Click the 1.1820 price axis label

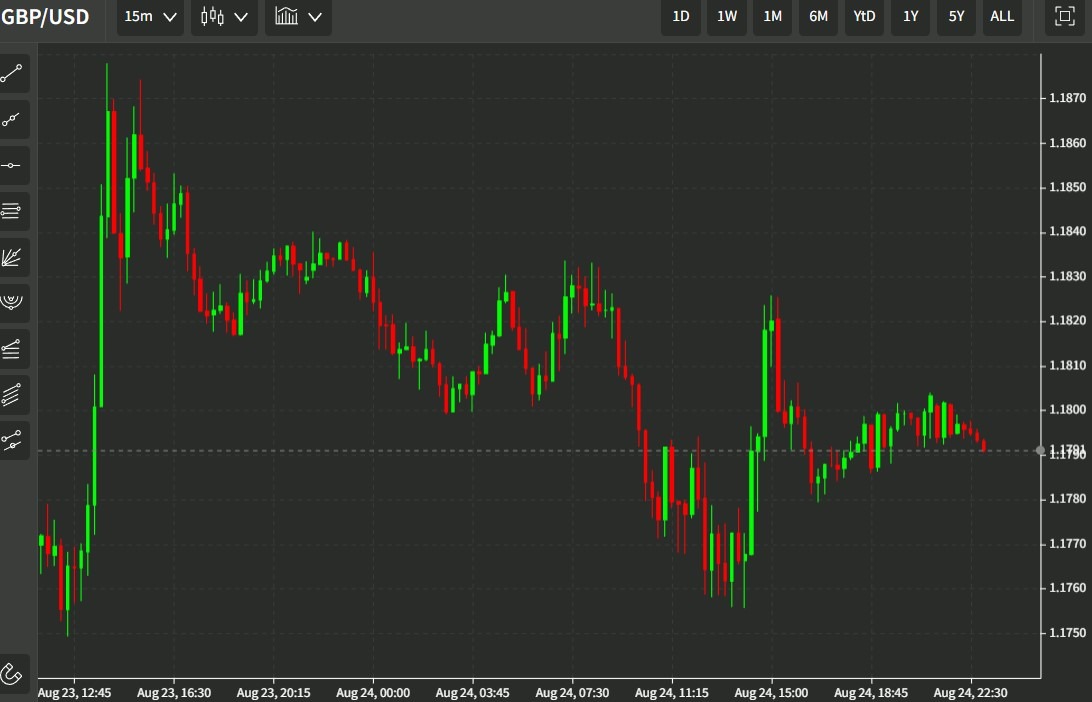1067,321
